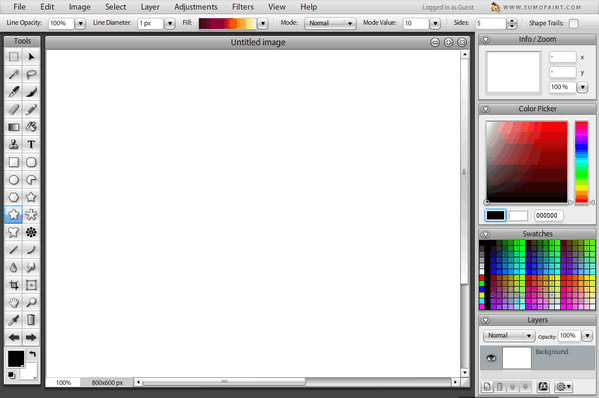
Task: Select the Smudge tool
Action: (x=31, y=267)
